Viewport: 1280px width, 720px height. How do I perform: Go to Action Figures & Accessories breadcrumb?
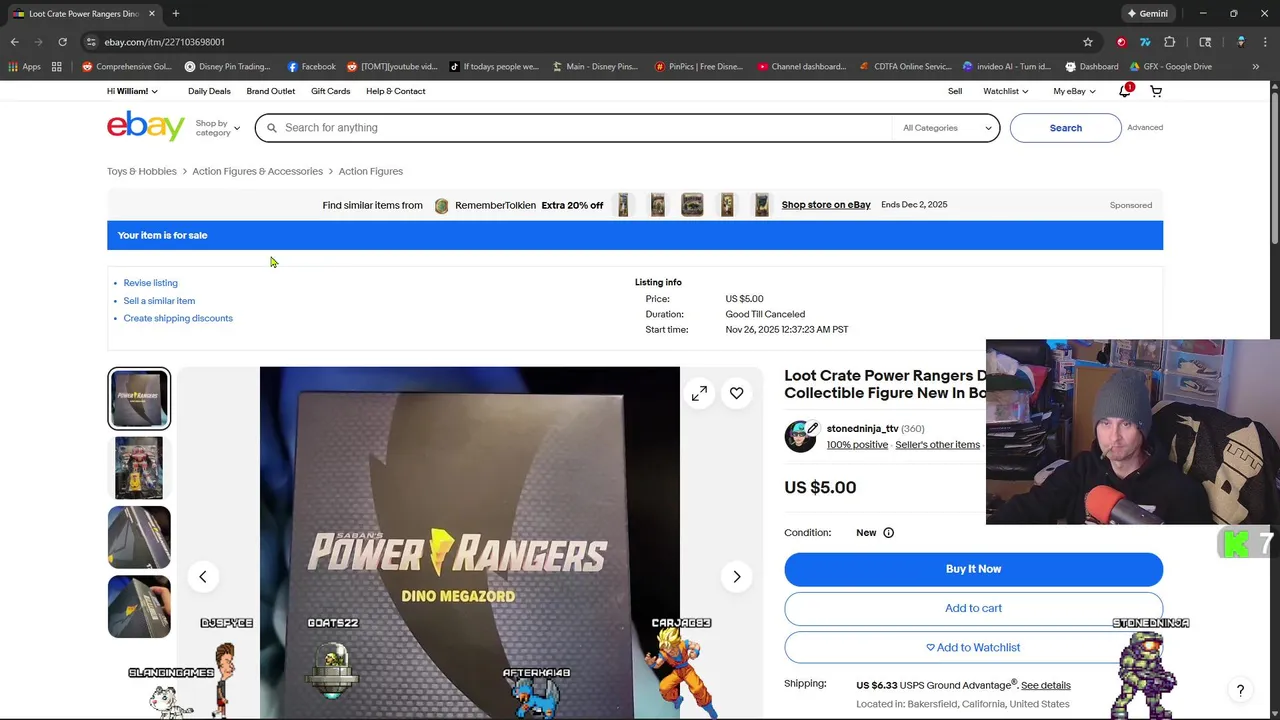tap(258, 172)
